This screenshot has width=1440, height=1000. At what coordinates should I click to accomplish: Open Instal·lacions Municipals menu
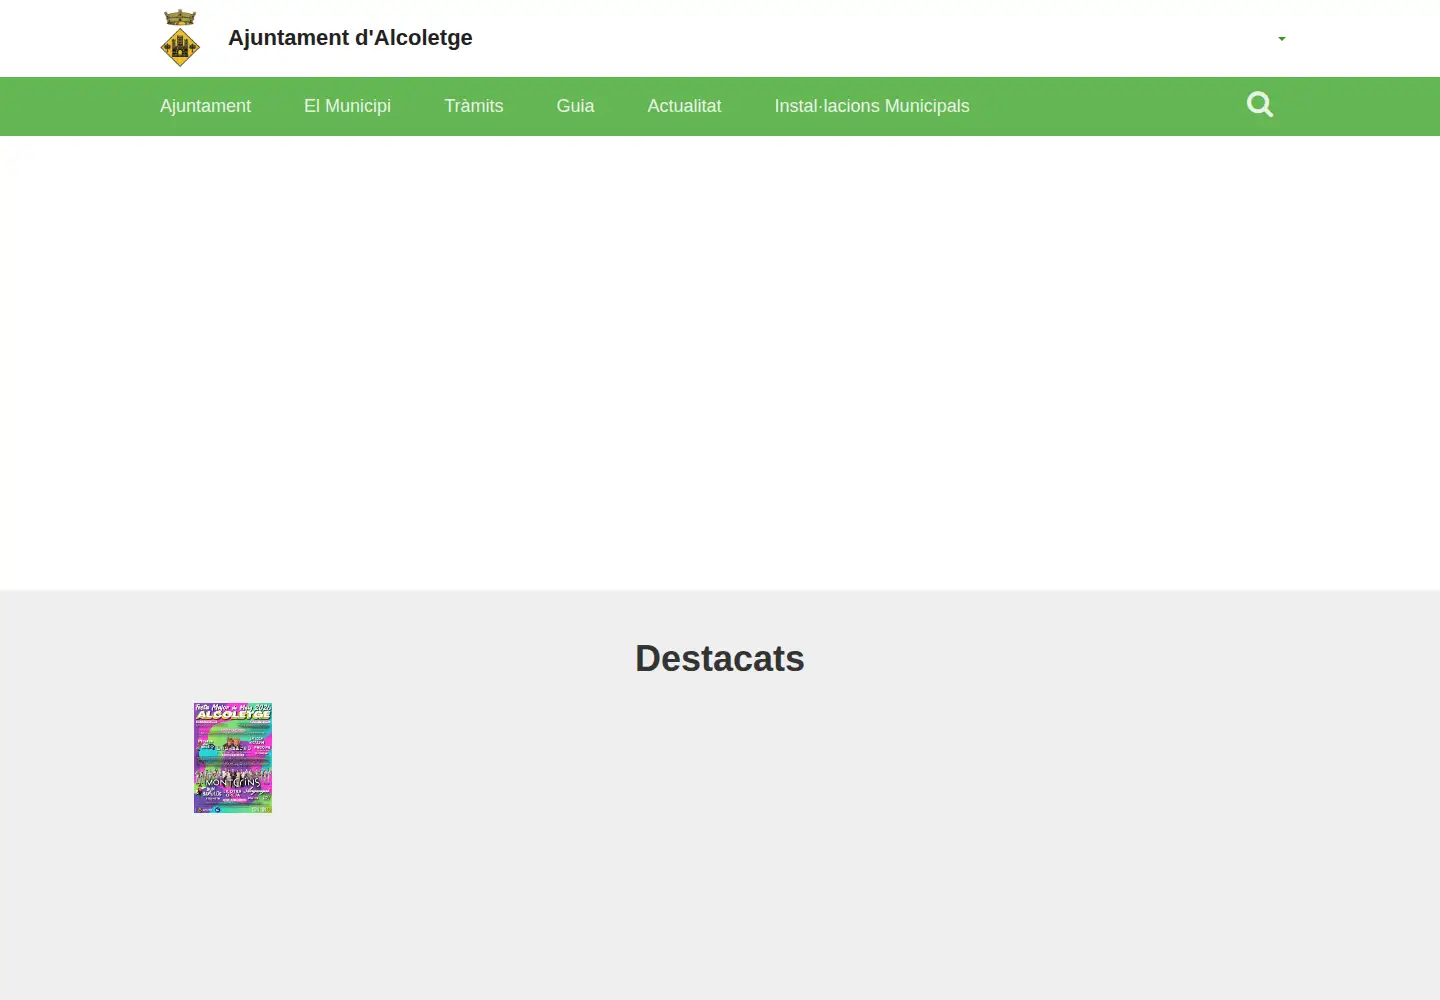(872, 106)
